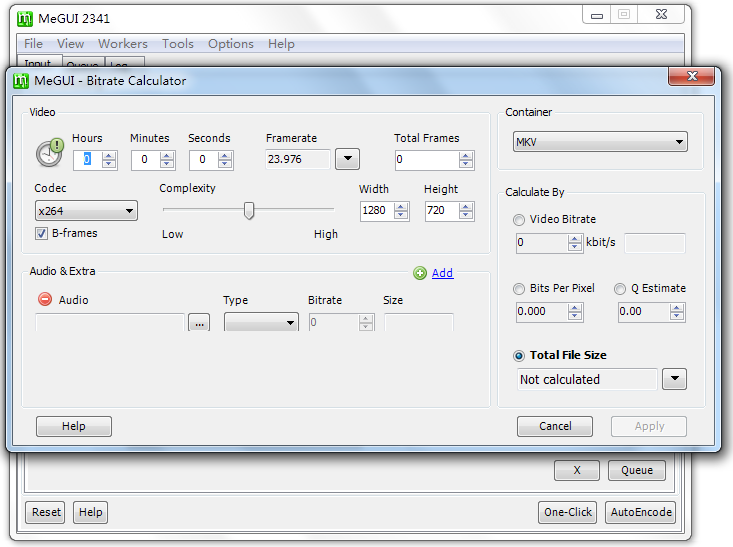Click the Width spinner arrows
Image resolution: width=733 pixels, height=547 pixels.
(x=401, y=210)
